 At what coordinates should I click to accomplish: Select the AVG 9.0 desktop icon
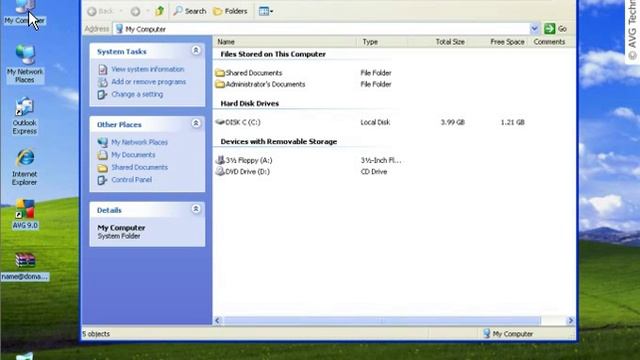click(x=25, y=214)
